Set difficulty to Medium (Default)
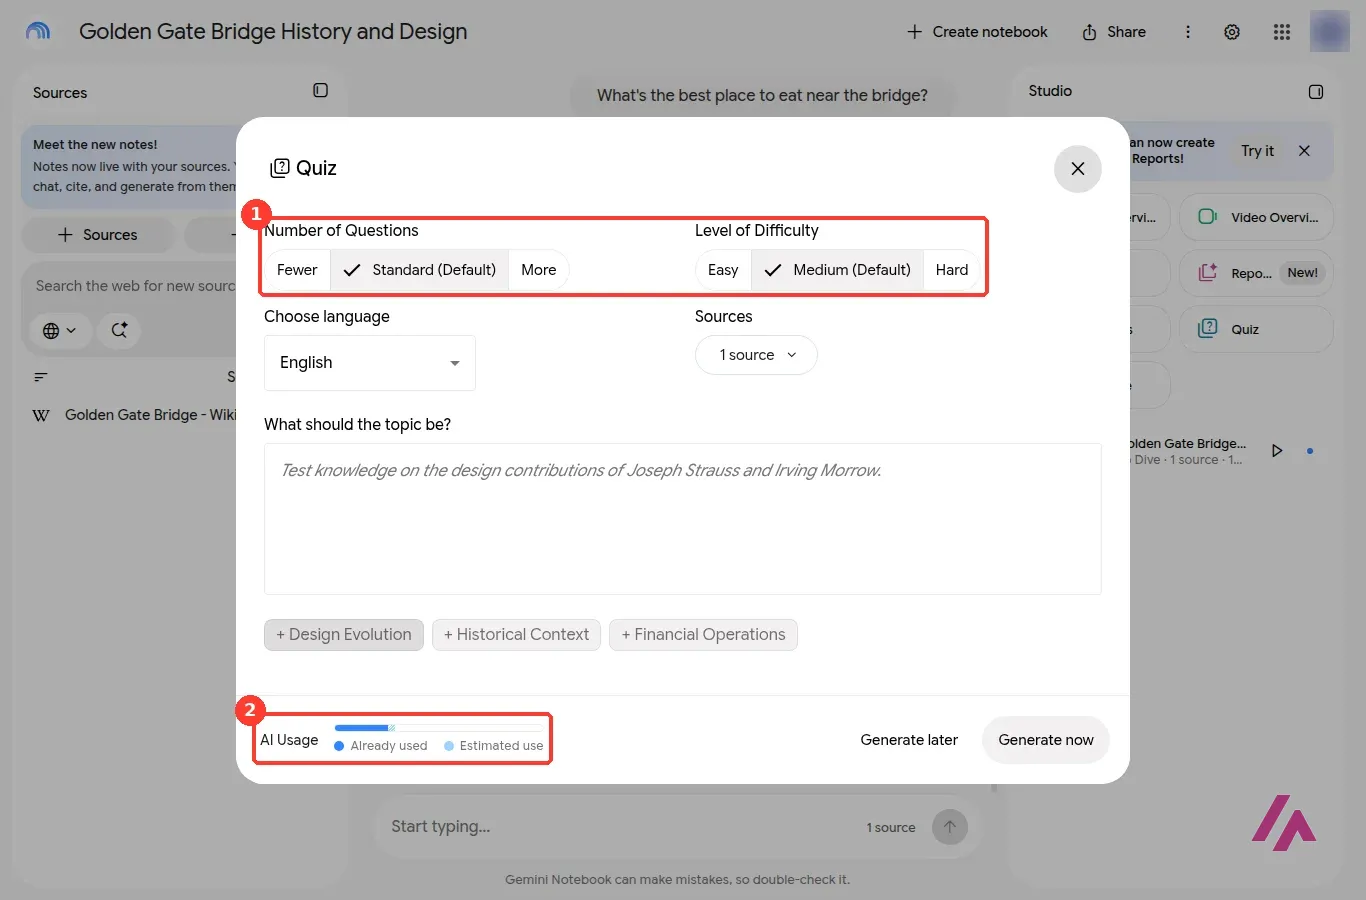 coord(837,270)
